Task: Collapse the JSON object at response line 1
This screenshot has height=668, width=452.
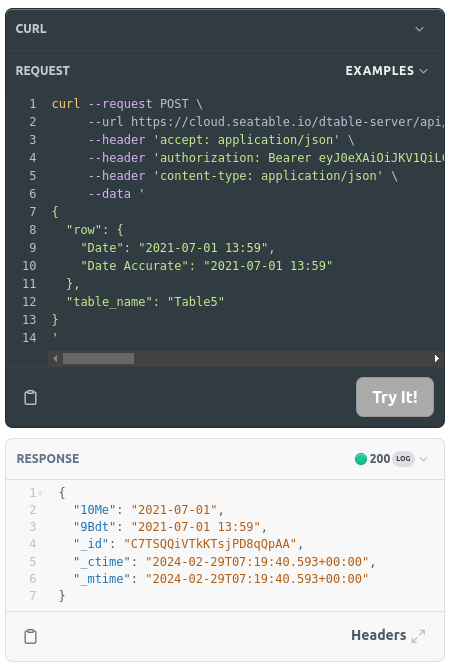Action: click(x=40, y=493)
